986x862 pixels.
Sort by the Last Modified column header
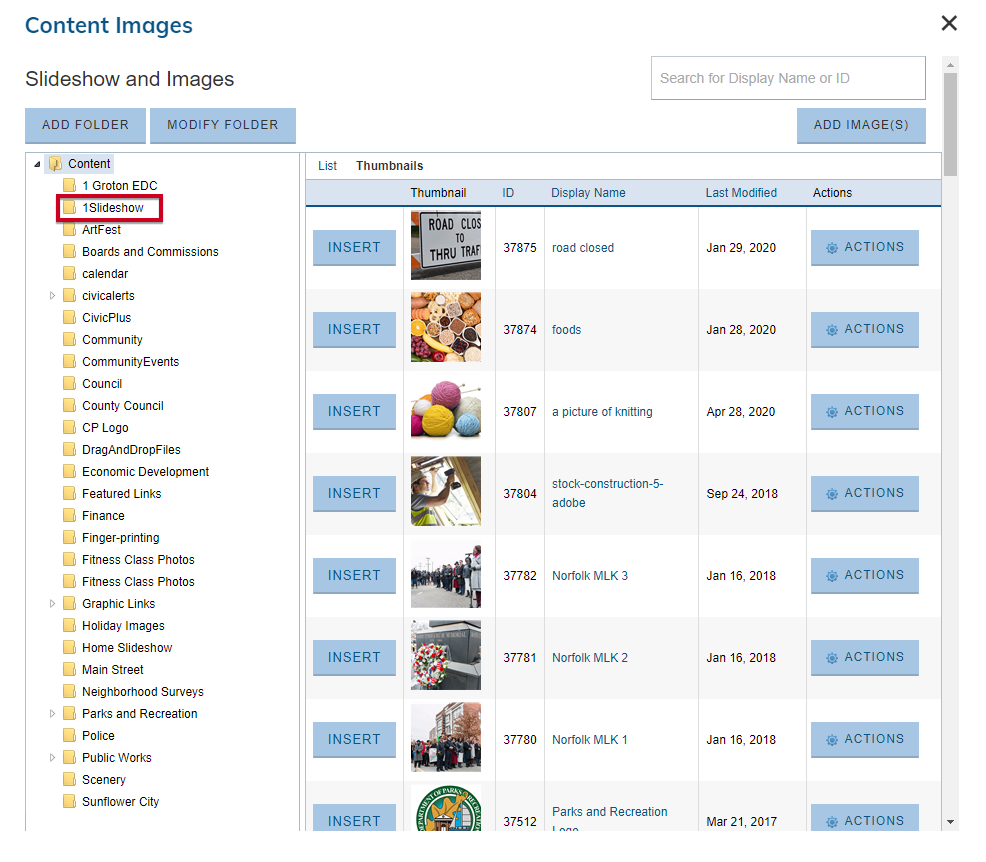pos(741,193)
